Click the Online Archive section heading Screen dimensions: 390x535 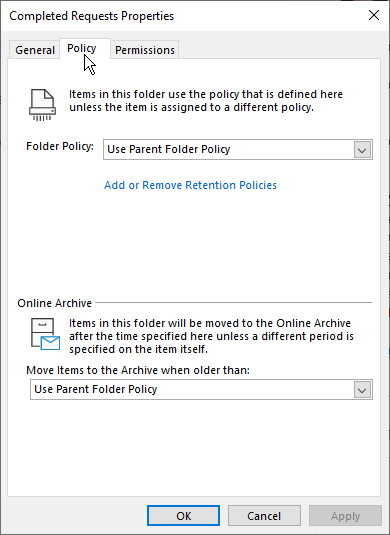pyautogui.click(x=55, y=303)
